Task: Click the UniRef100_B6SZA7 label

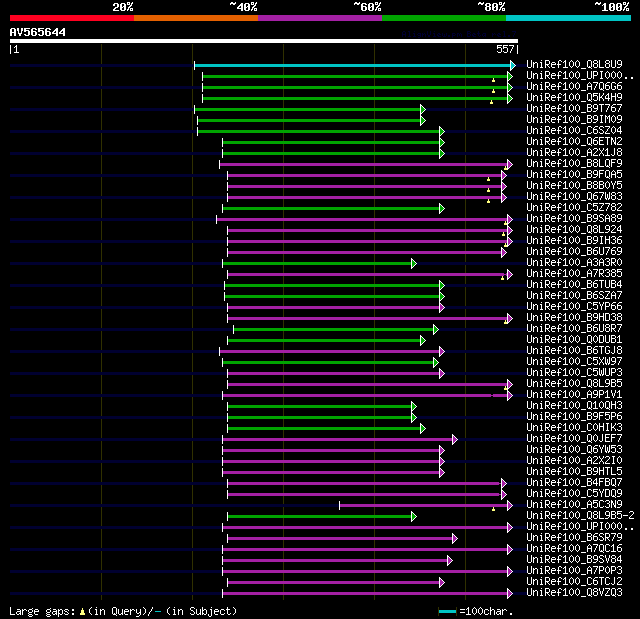Action: (574, 295)
